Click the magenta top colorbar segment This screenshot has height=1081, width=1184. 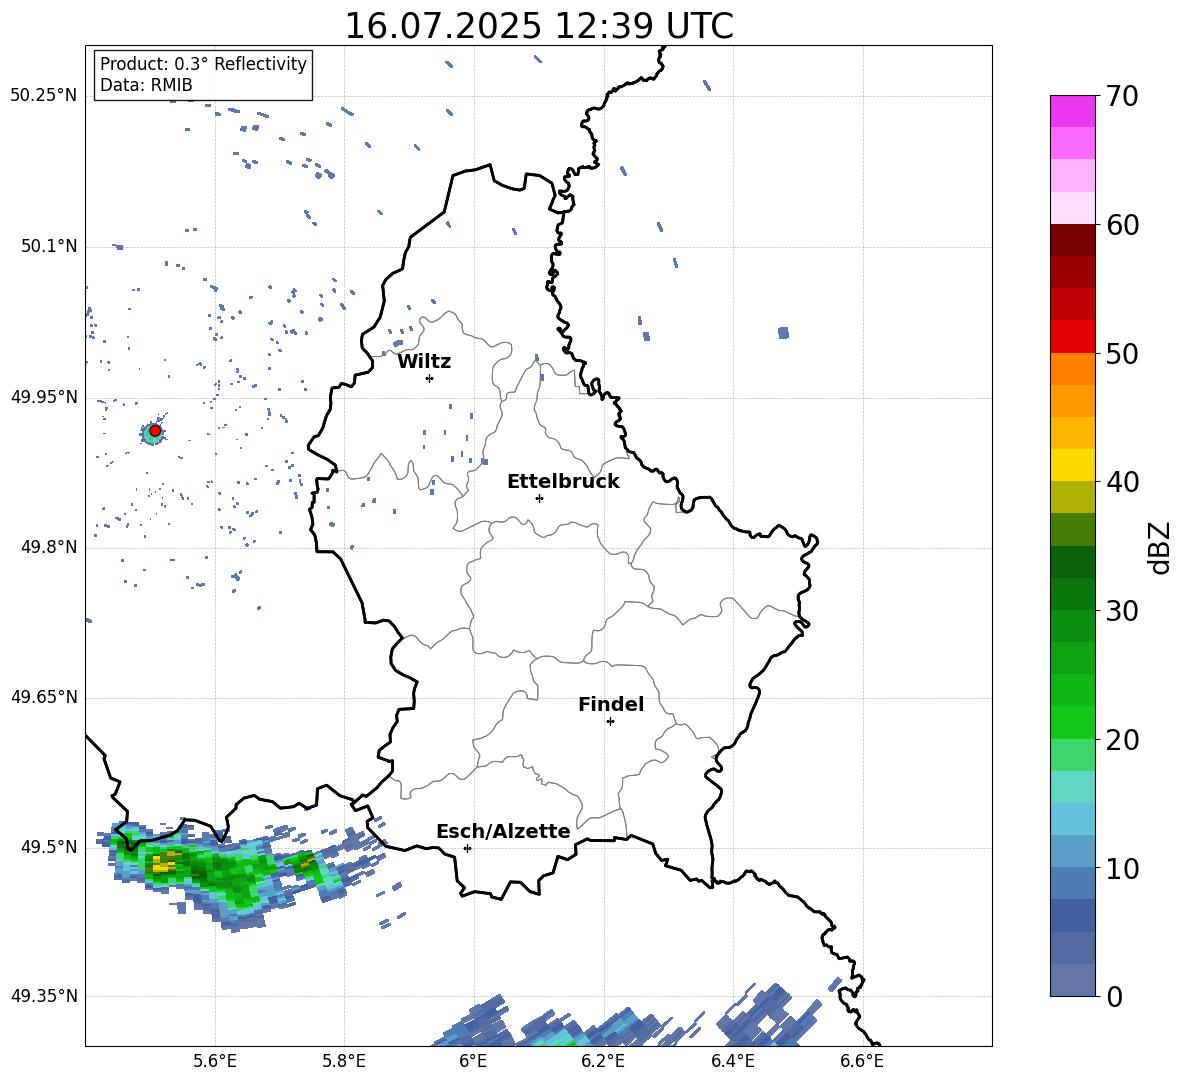1072,111
